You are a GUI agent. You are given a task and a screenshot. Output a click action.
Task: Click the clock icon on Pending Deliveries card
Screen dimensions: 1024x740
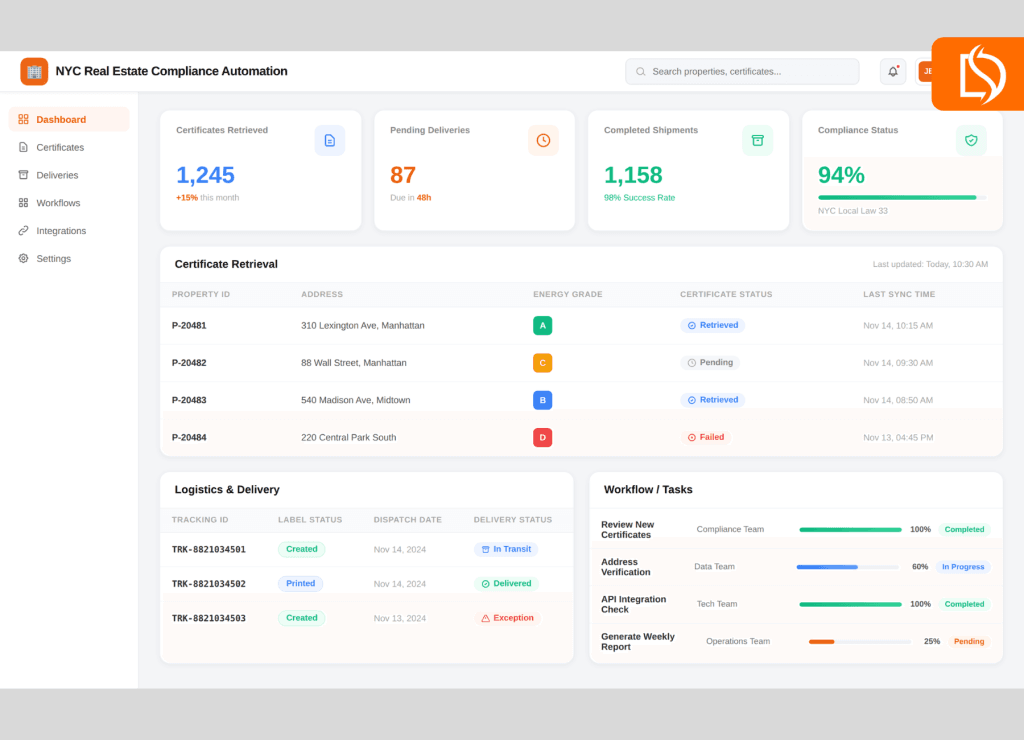pos(543,140)
